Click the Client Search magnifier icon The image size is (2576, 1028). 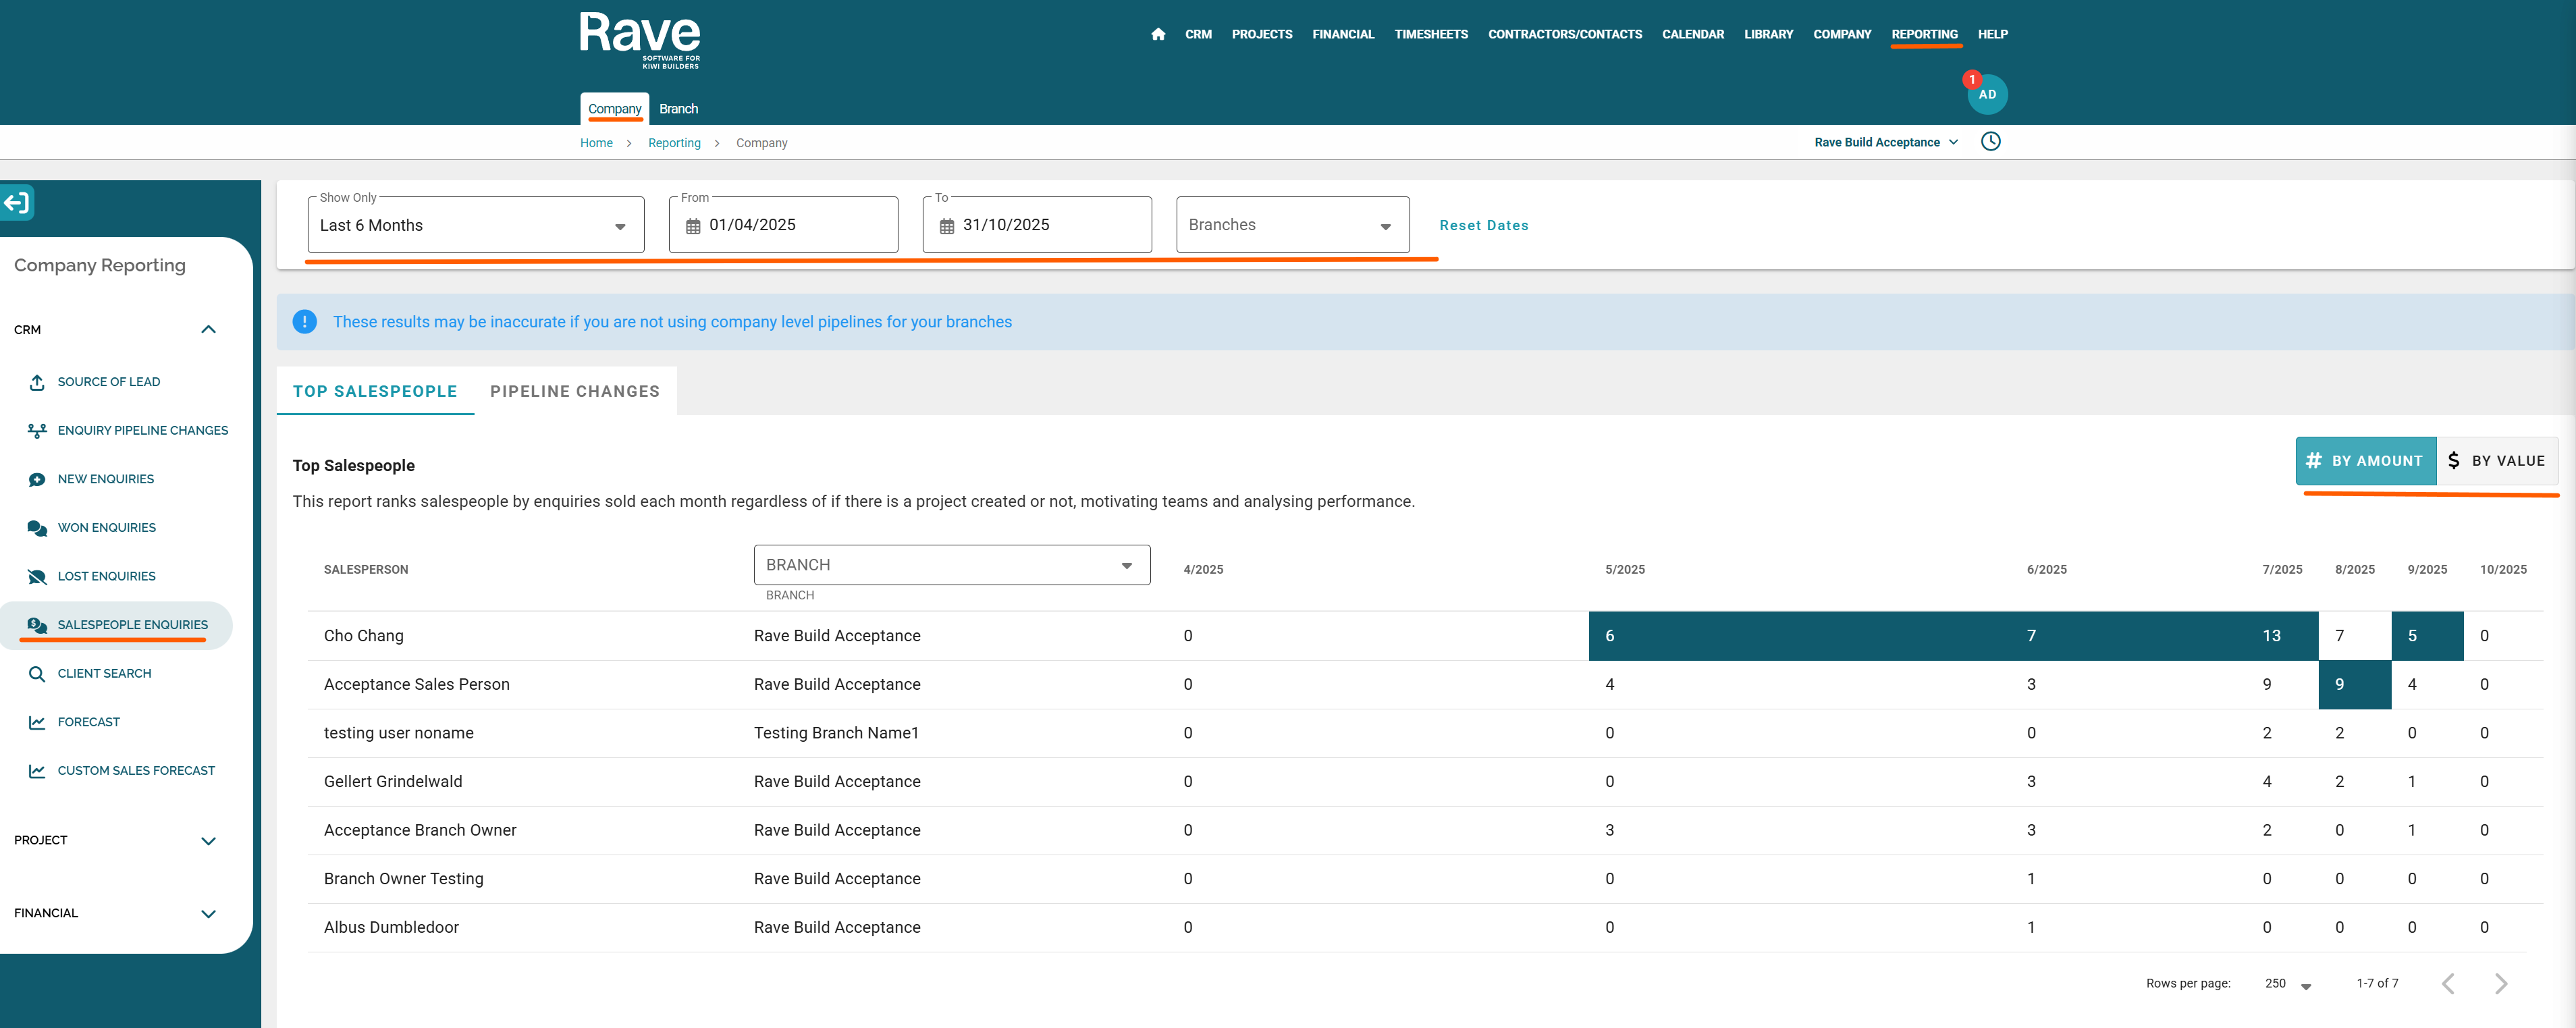pyautogui.click(x=37, y=674)
